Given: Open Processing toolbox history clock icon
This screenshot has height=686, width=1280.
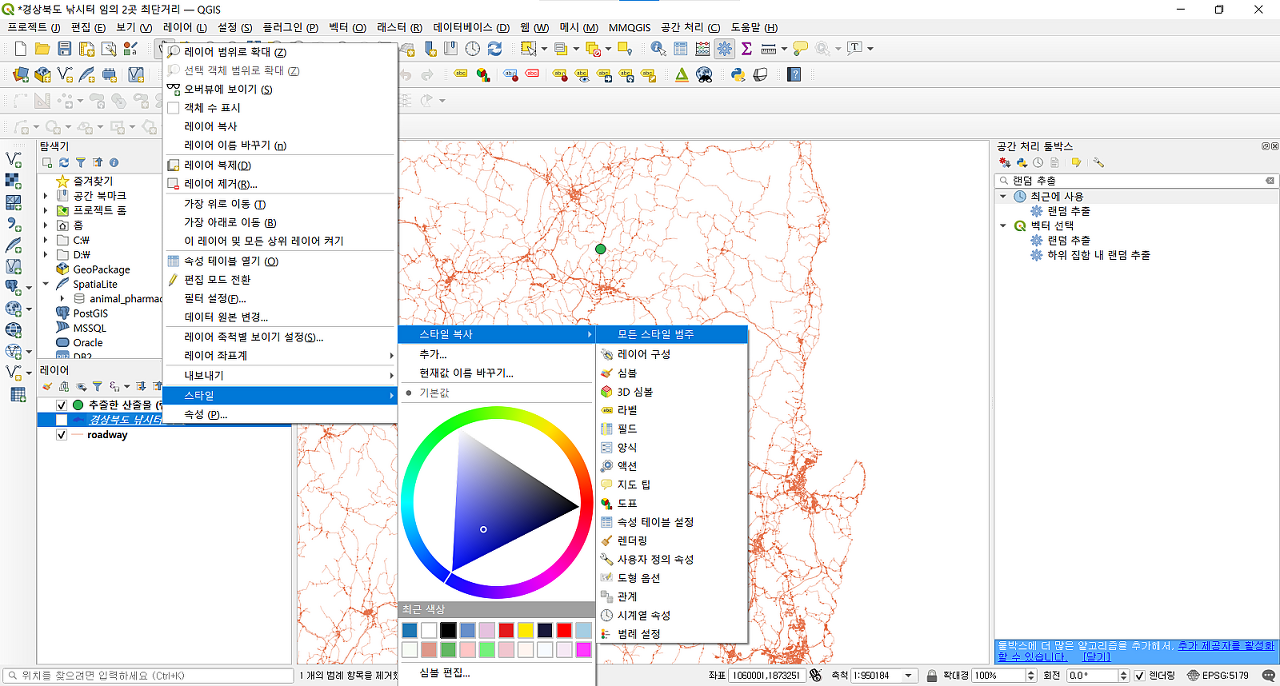Looking at the screenshot, I should pyautogui.click(x=1038, y=162).
